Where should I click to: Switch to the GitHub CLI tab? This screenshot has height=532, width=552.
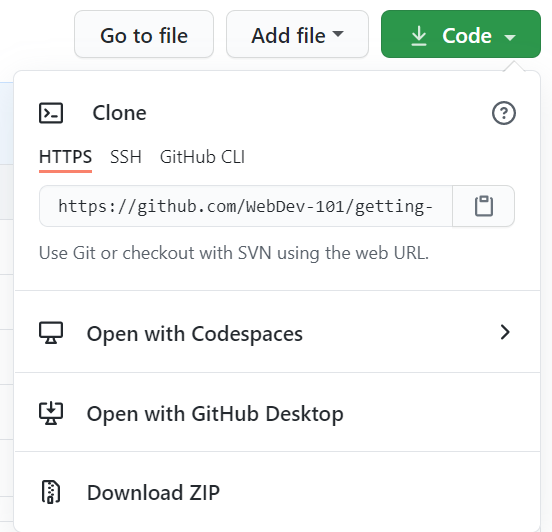(202, 157)
